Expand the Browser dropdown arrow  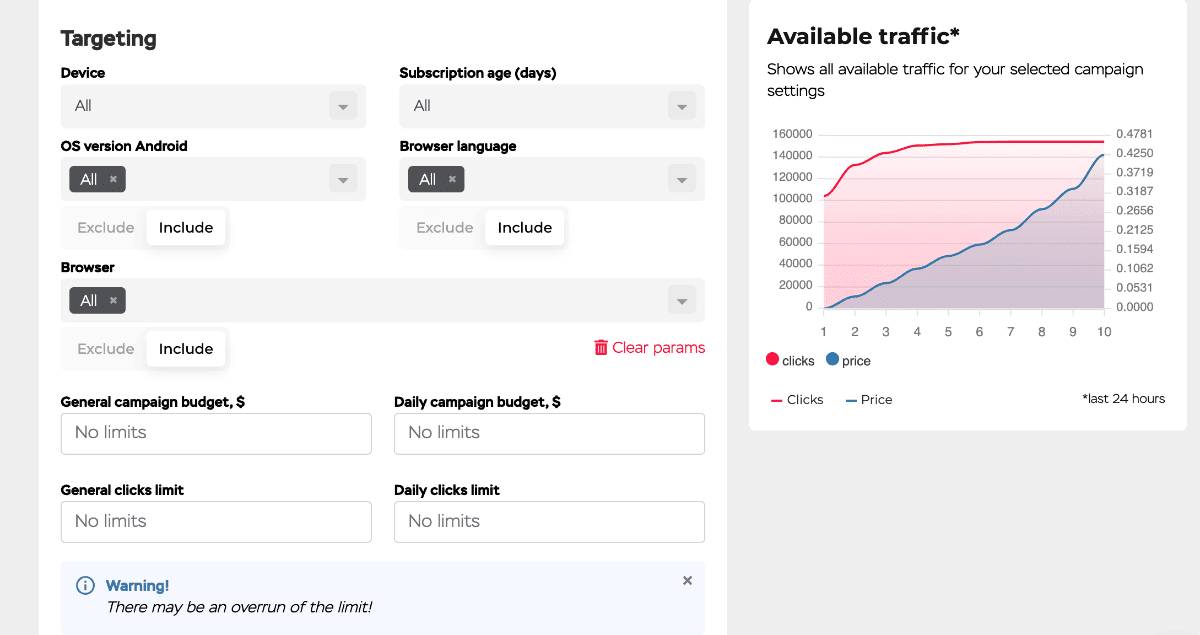[681, 301]
